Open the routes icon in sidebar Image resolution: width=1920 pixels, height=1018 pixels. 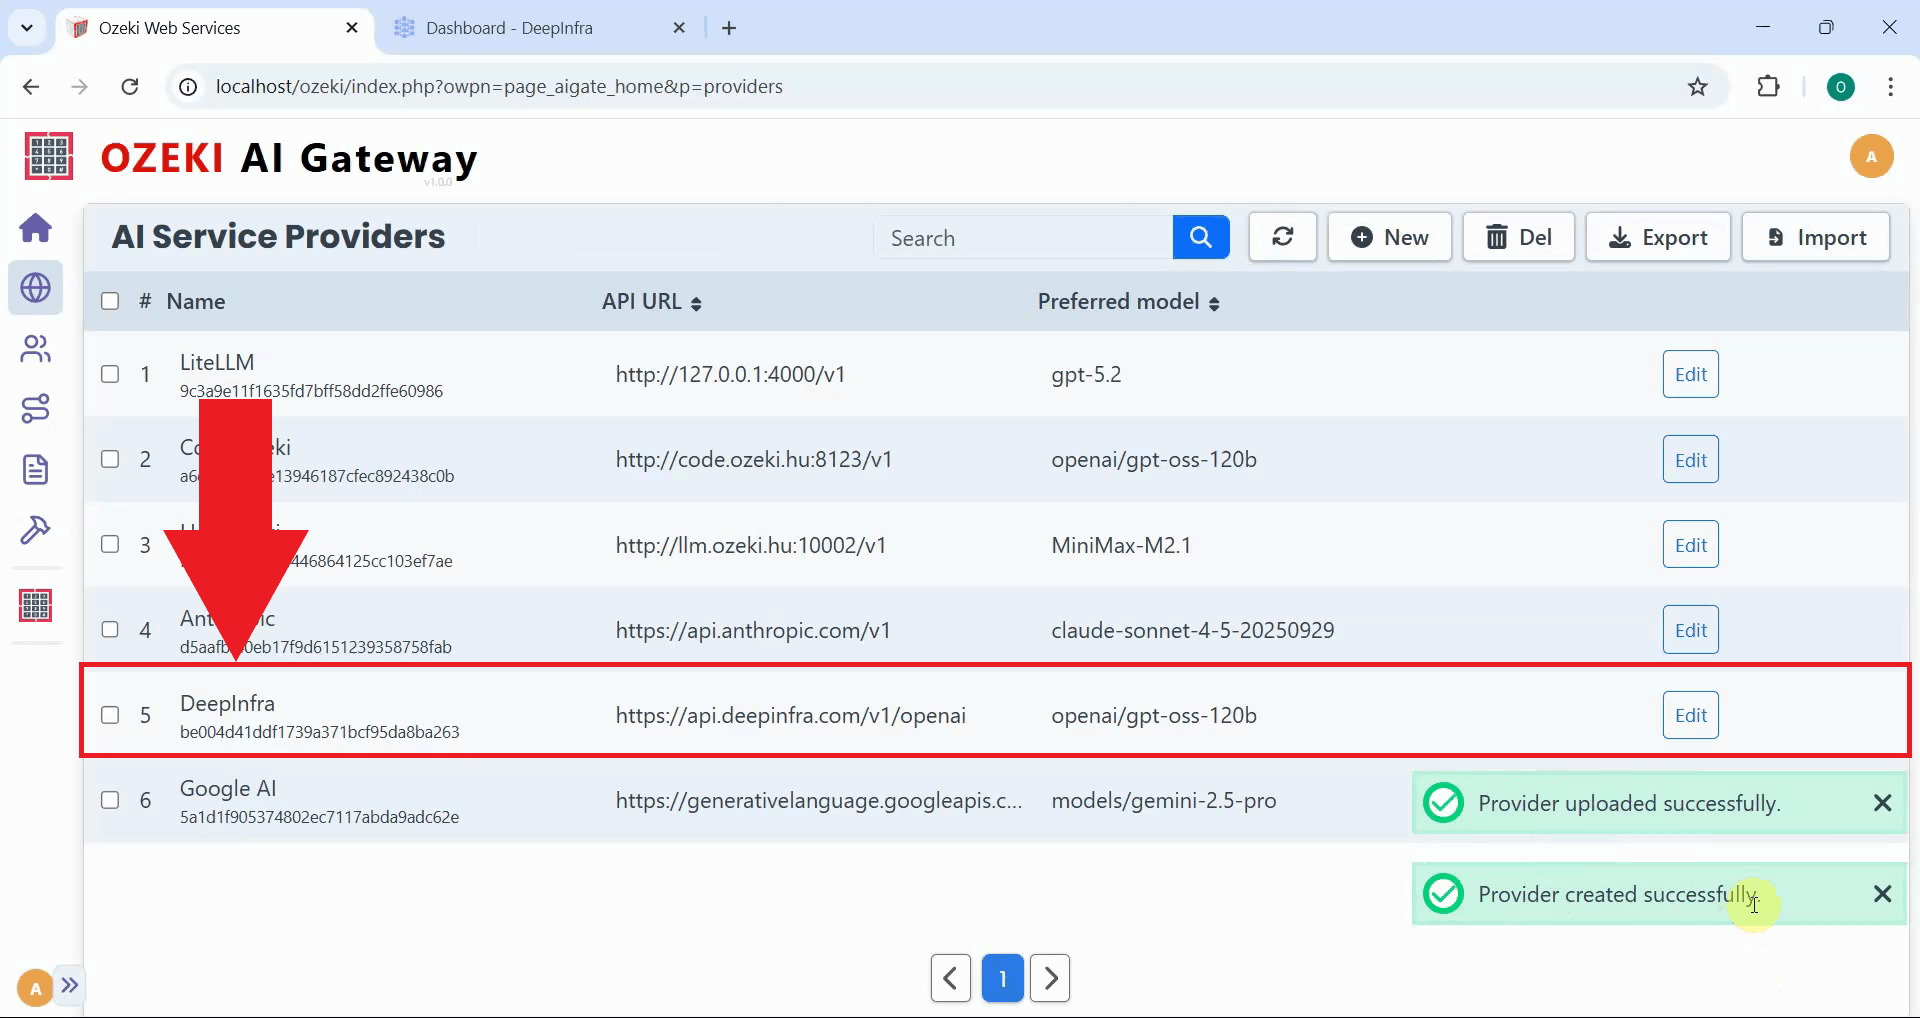click(36, 408)
